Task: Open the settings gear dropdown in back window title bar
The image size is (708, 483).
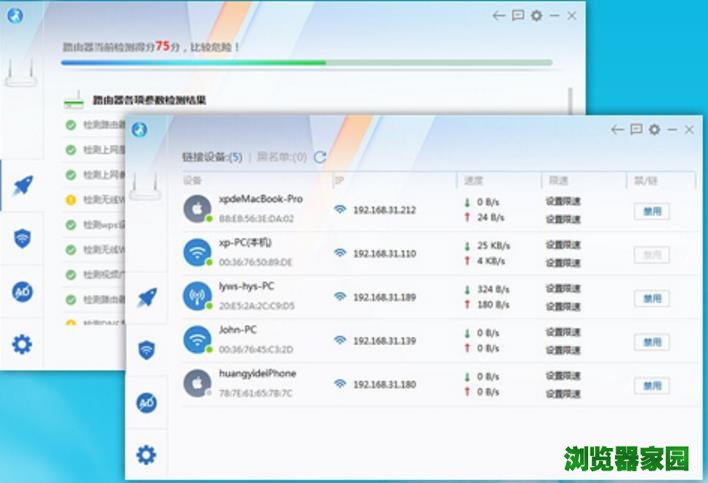Action: 537,15
